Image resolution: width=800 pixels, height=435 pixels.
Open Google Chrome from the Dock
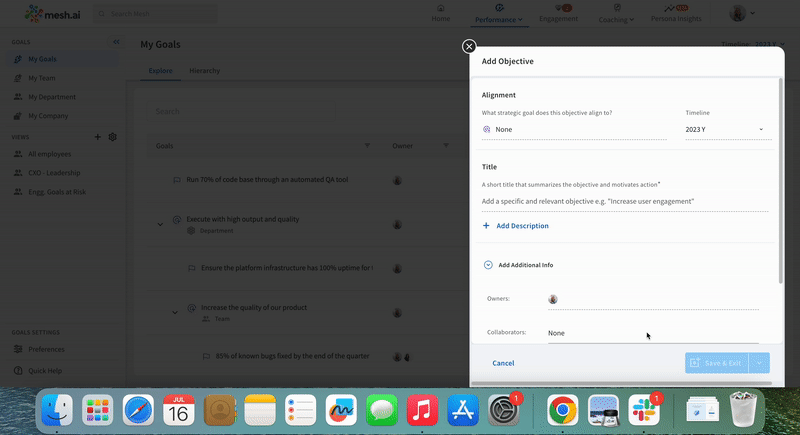(x=562, y=410)
